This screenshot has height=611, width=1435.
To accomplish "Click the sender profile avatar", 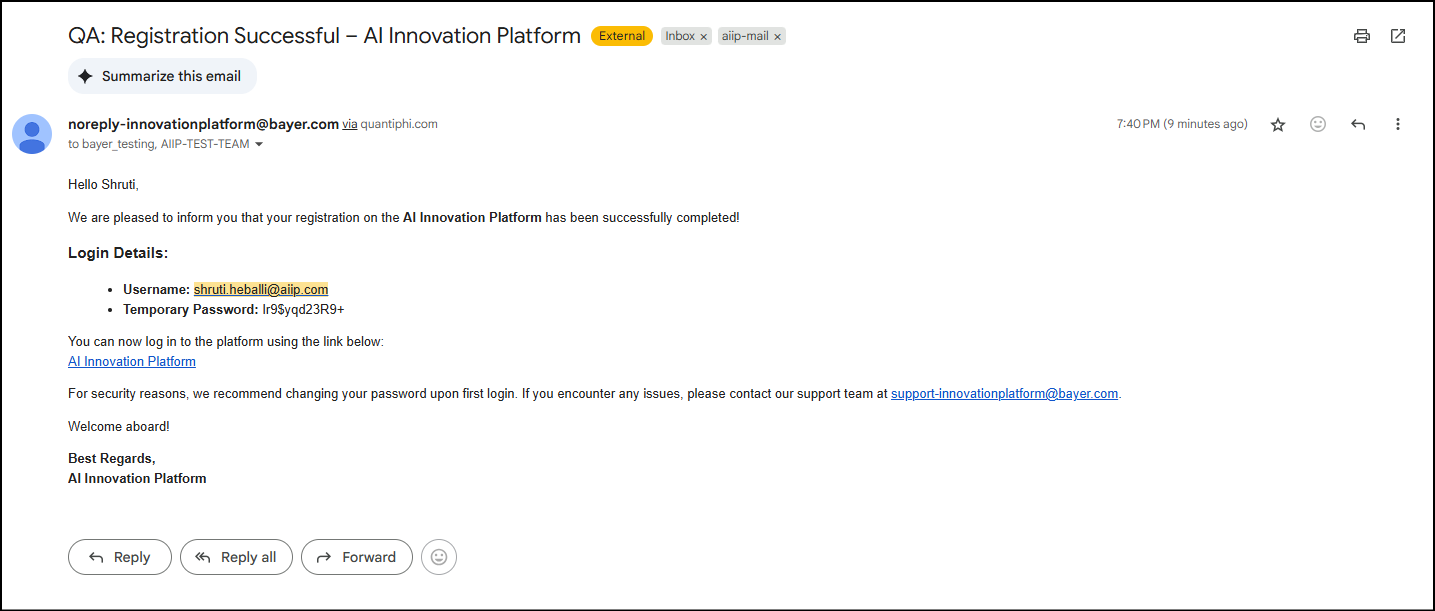I will tap(32, 134).
